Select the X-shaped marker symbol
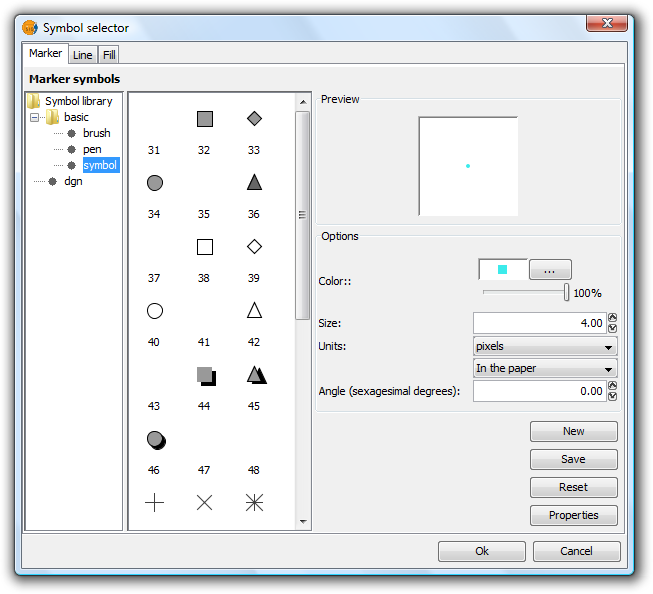Image resolution: width=653 pixels, height=594 pixels. [204, 502]
